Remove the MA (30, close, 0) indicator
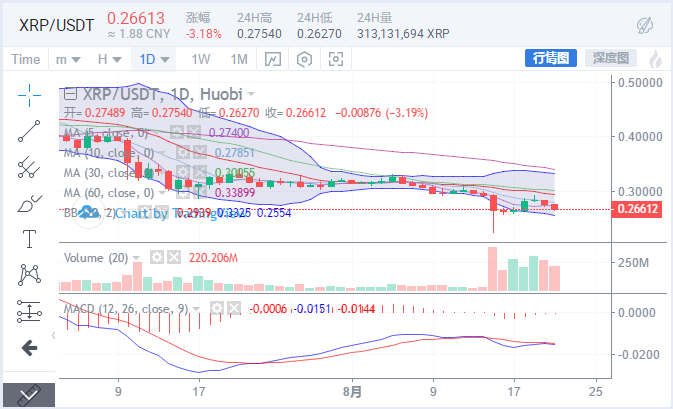673x409 pixels. [x=200, y=172]
